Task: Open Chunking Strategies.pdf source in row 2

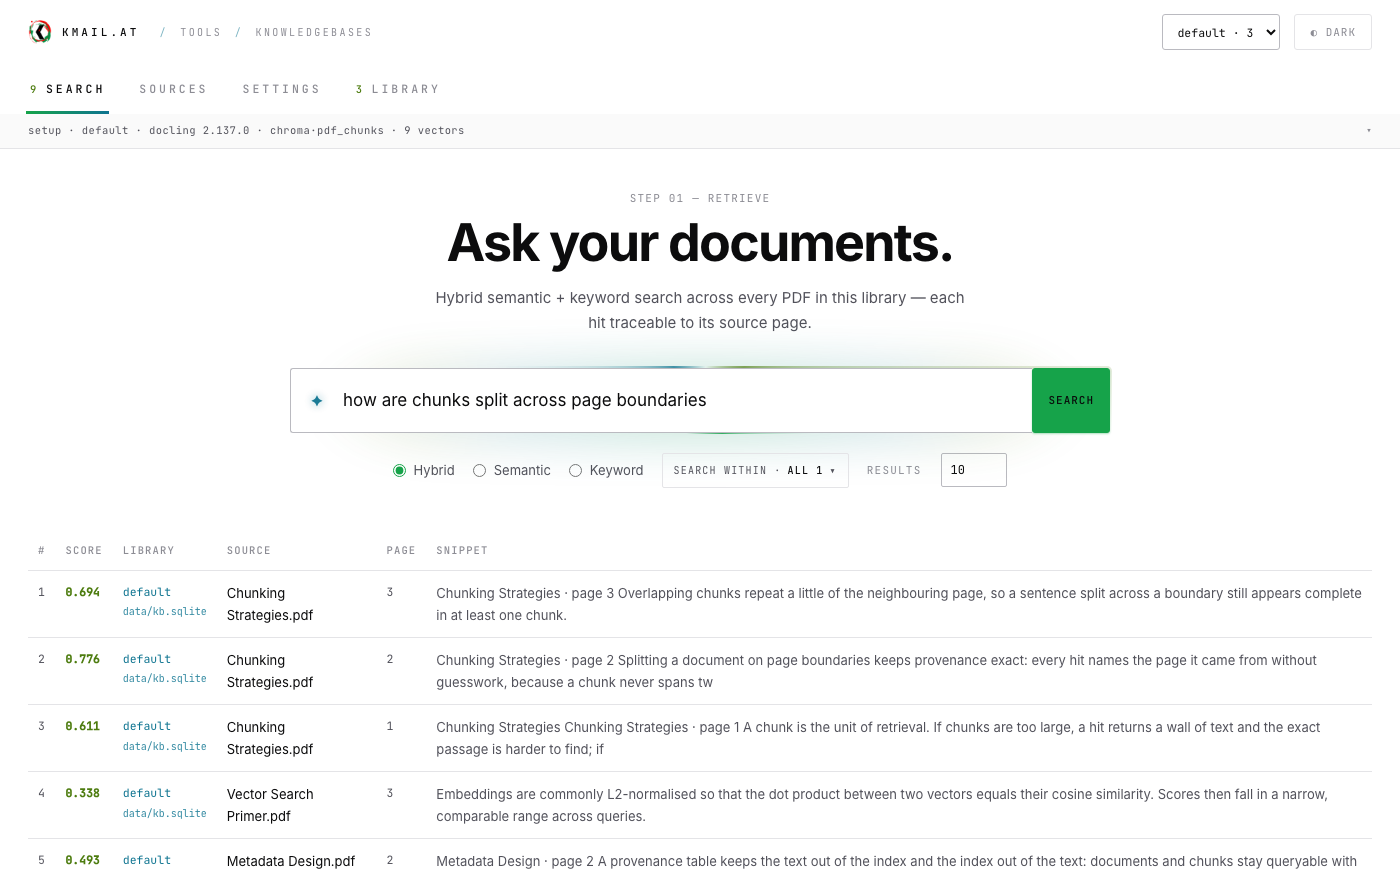Action: tap(270, 671)
